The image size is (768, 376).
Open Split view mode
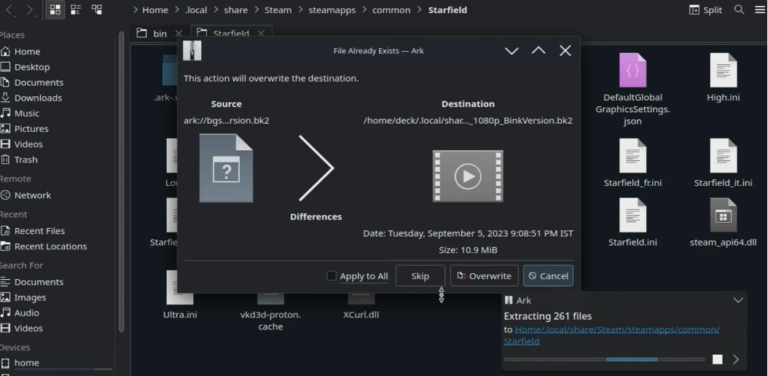point(705,10)
